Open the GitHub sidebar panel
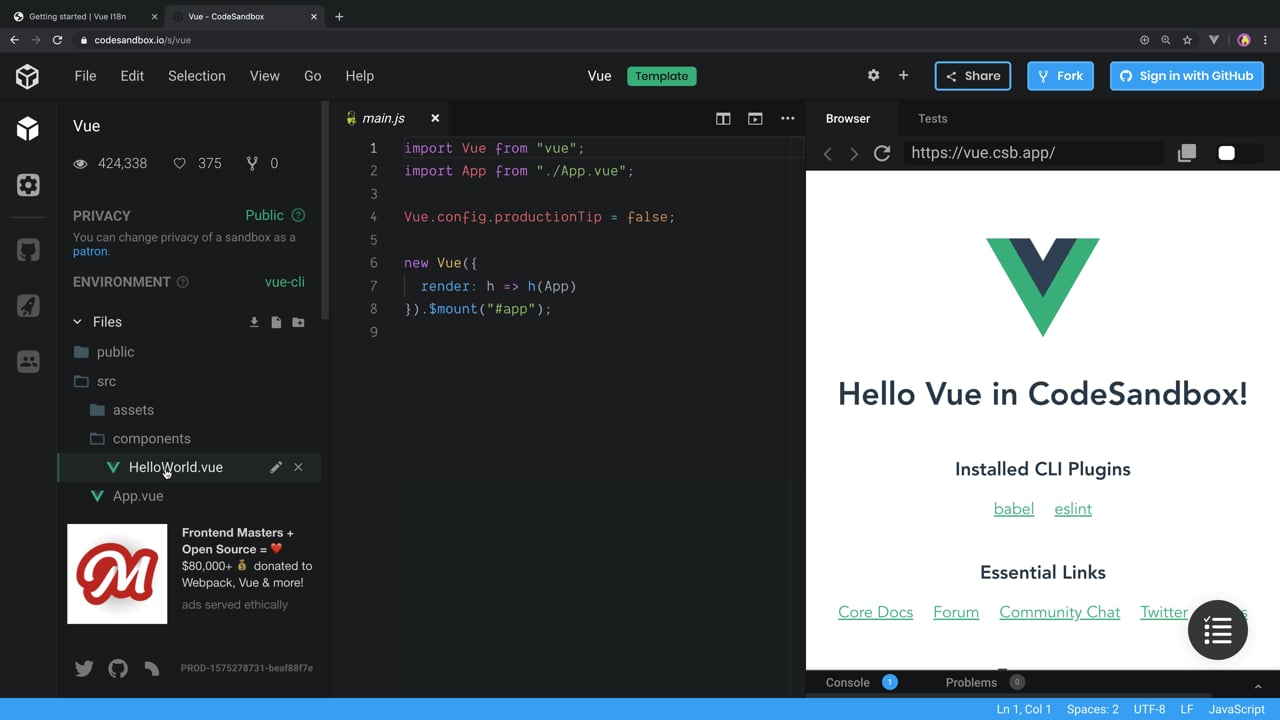 click(28, 250)
